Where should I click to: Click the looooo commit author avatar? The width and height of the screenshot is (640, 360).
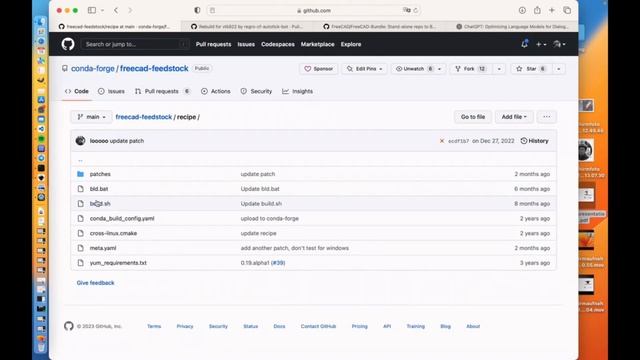80,141
